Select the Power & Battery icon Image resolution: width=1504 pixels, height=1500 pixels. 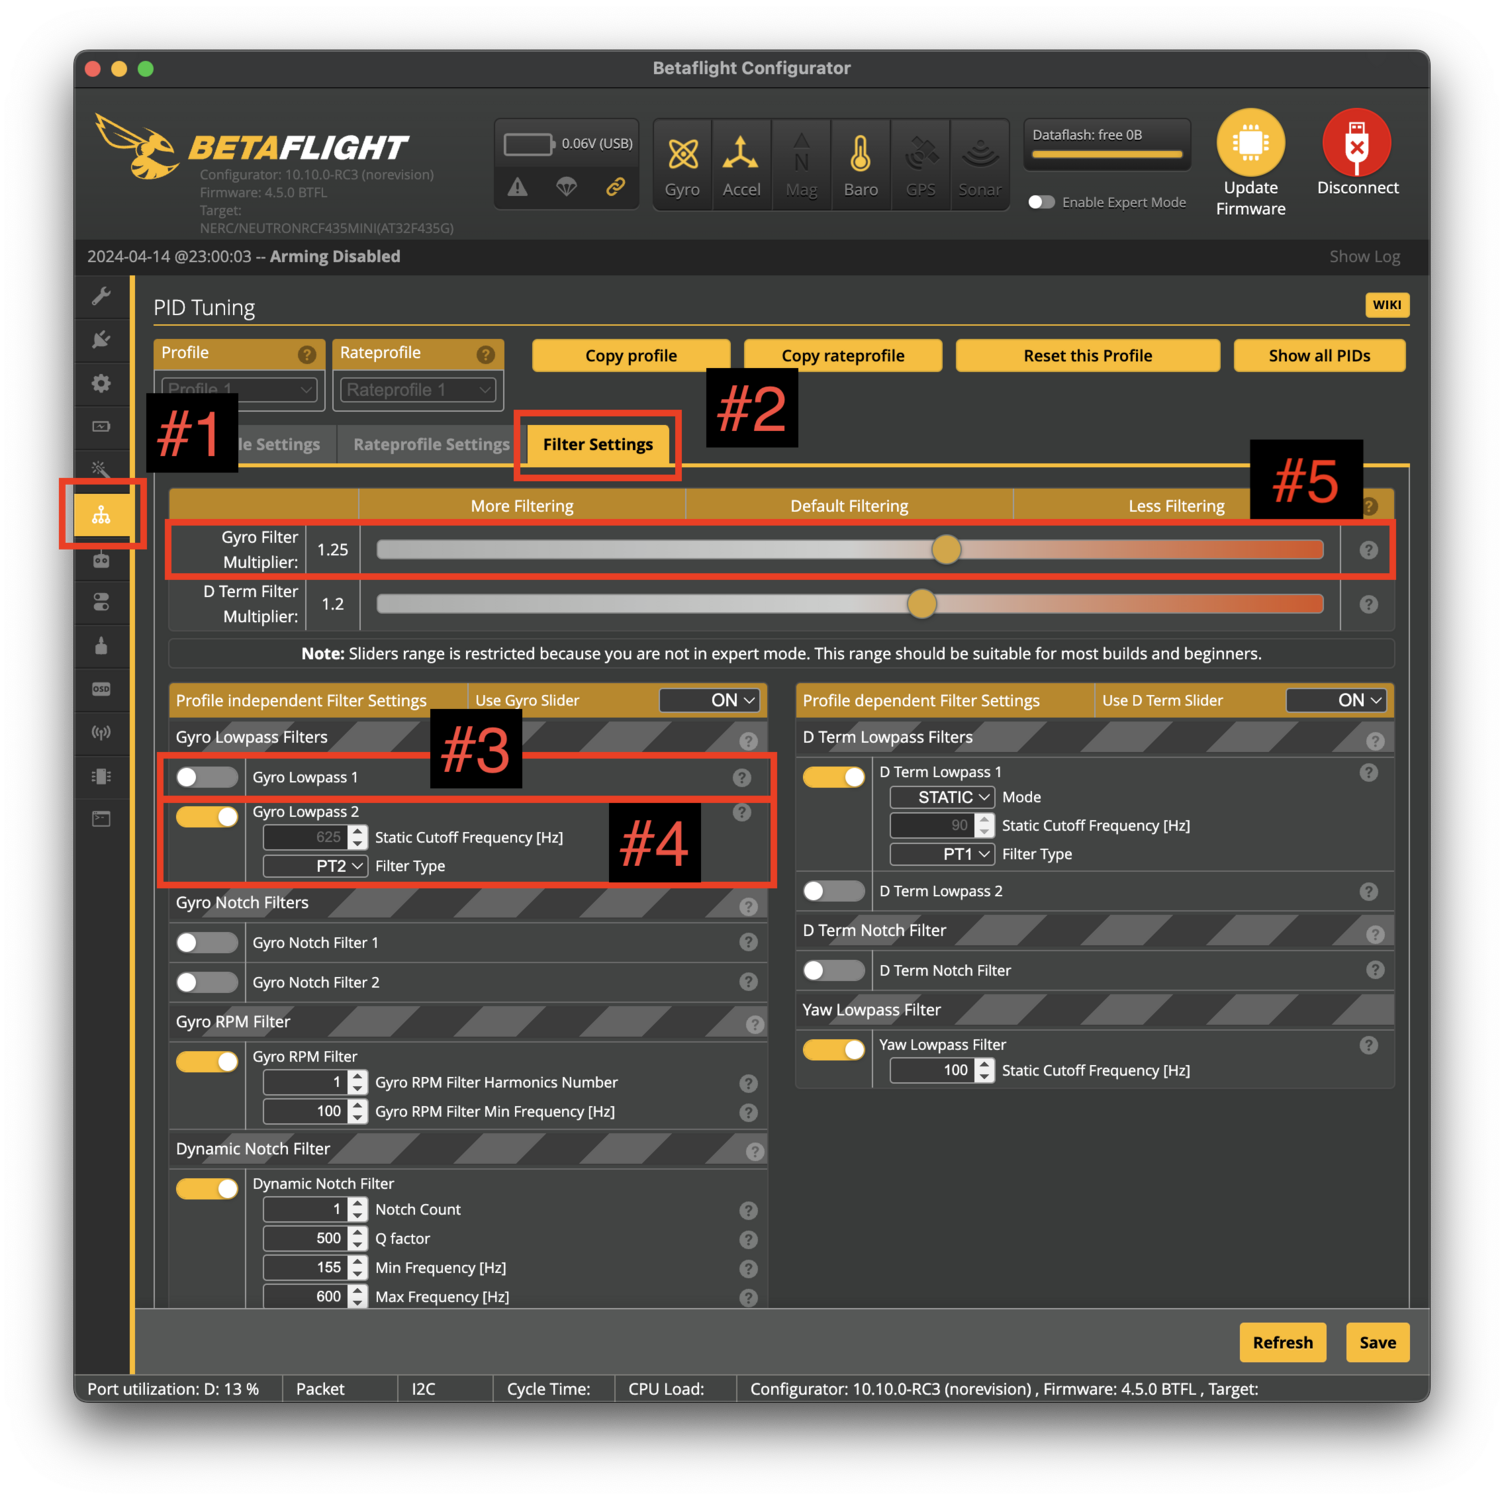[x=101, y=424]
